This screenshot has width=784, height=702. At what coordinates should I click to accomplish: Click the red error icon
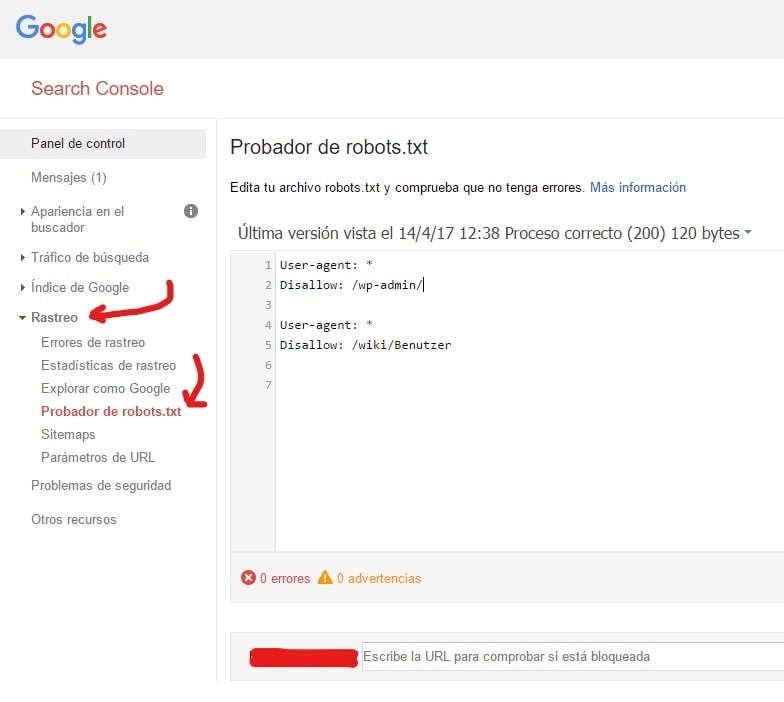coord(248,578)
